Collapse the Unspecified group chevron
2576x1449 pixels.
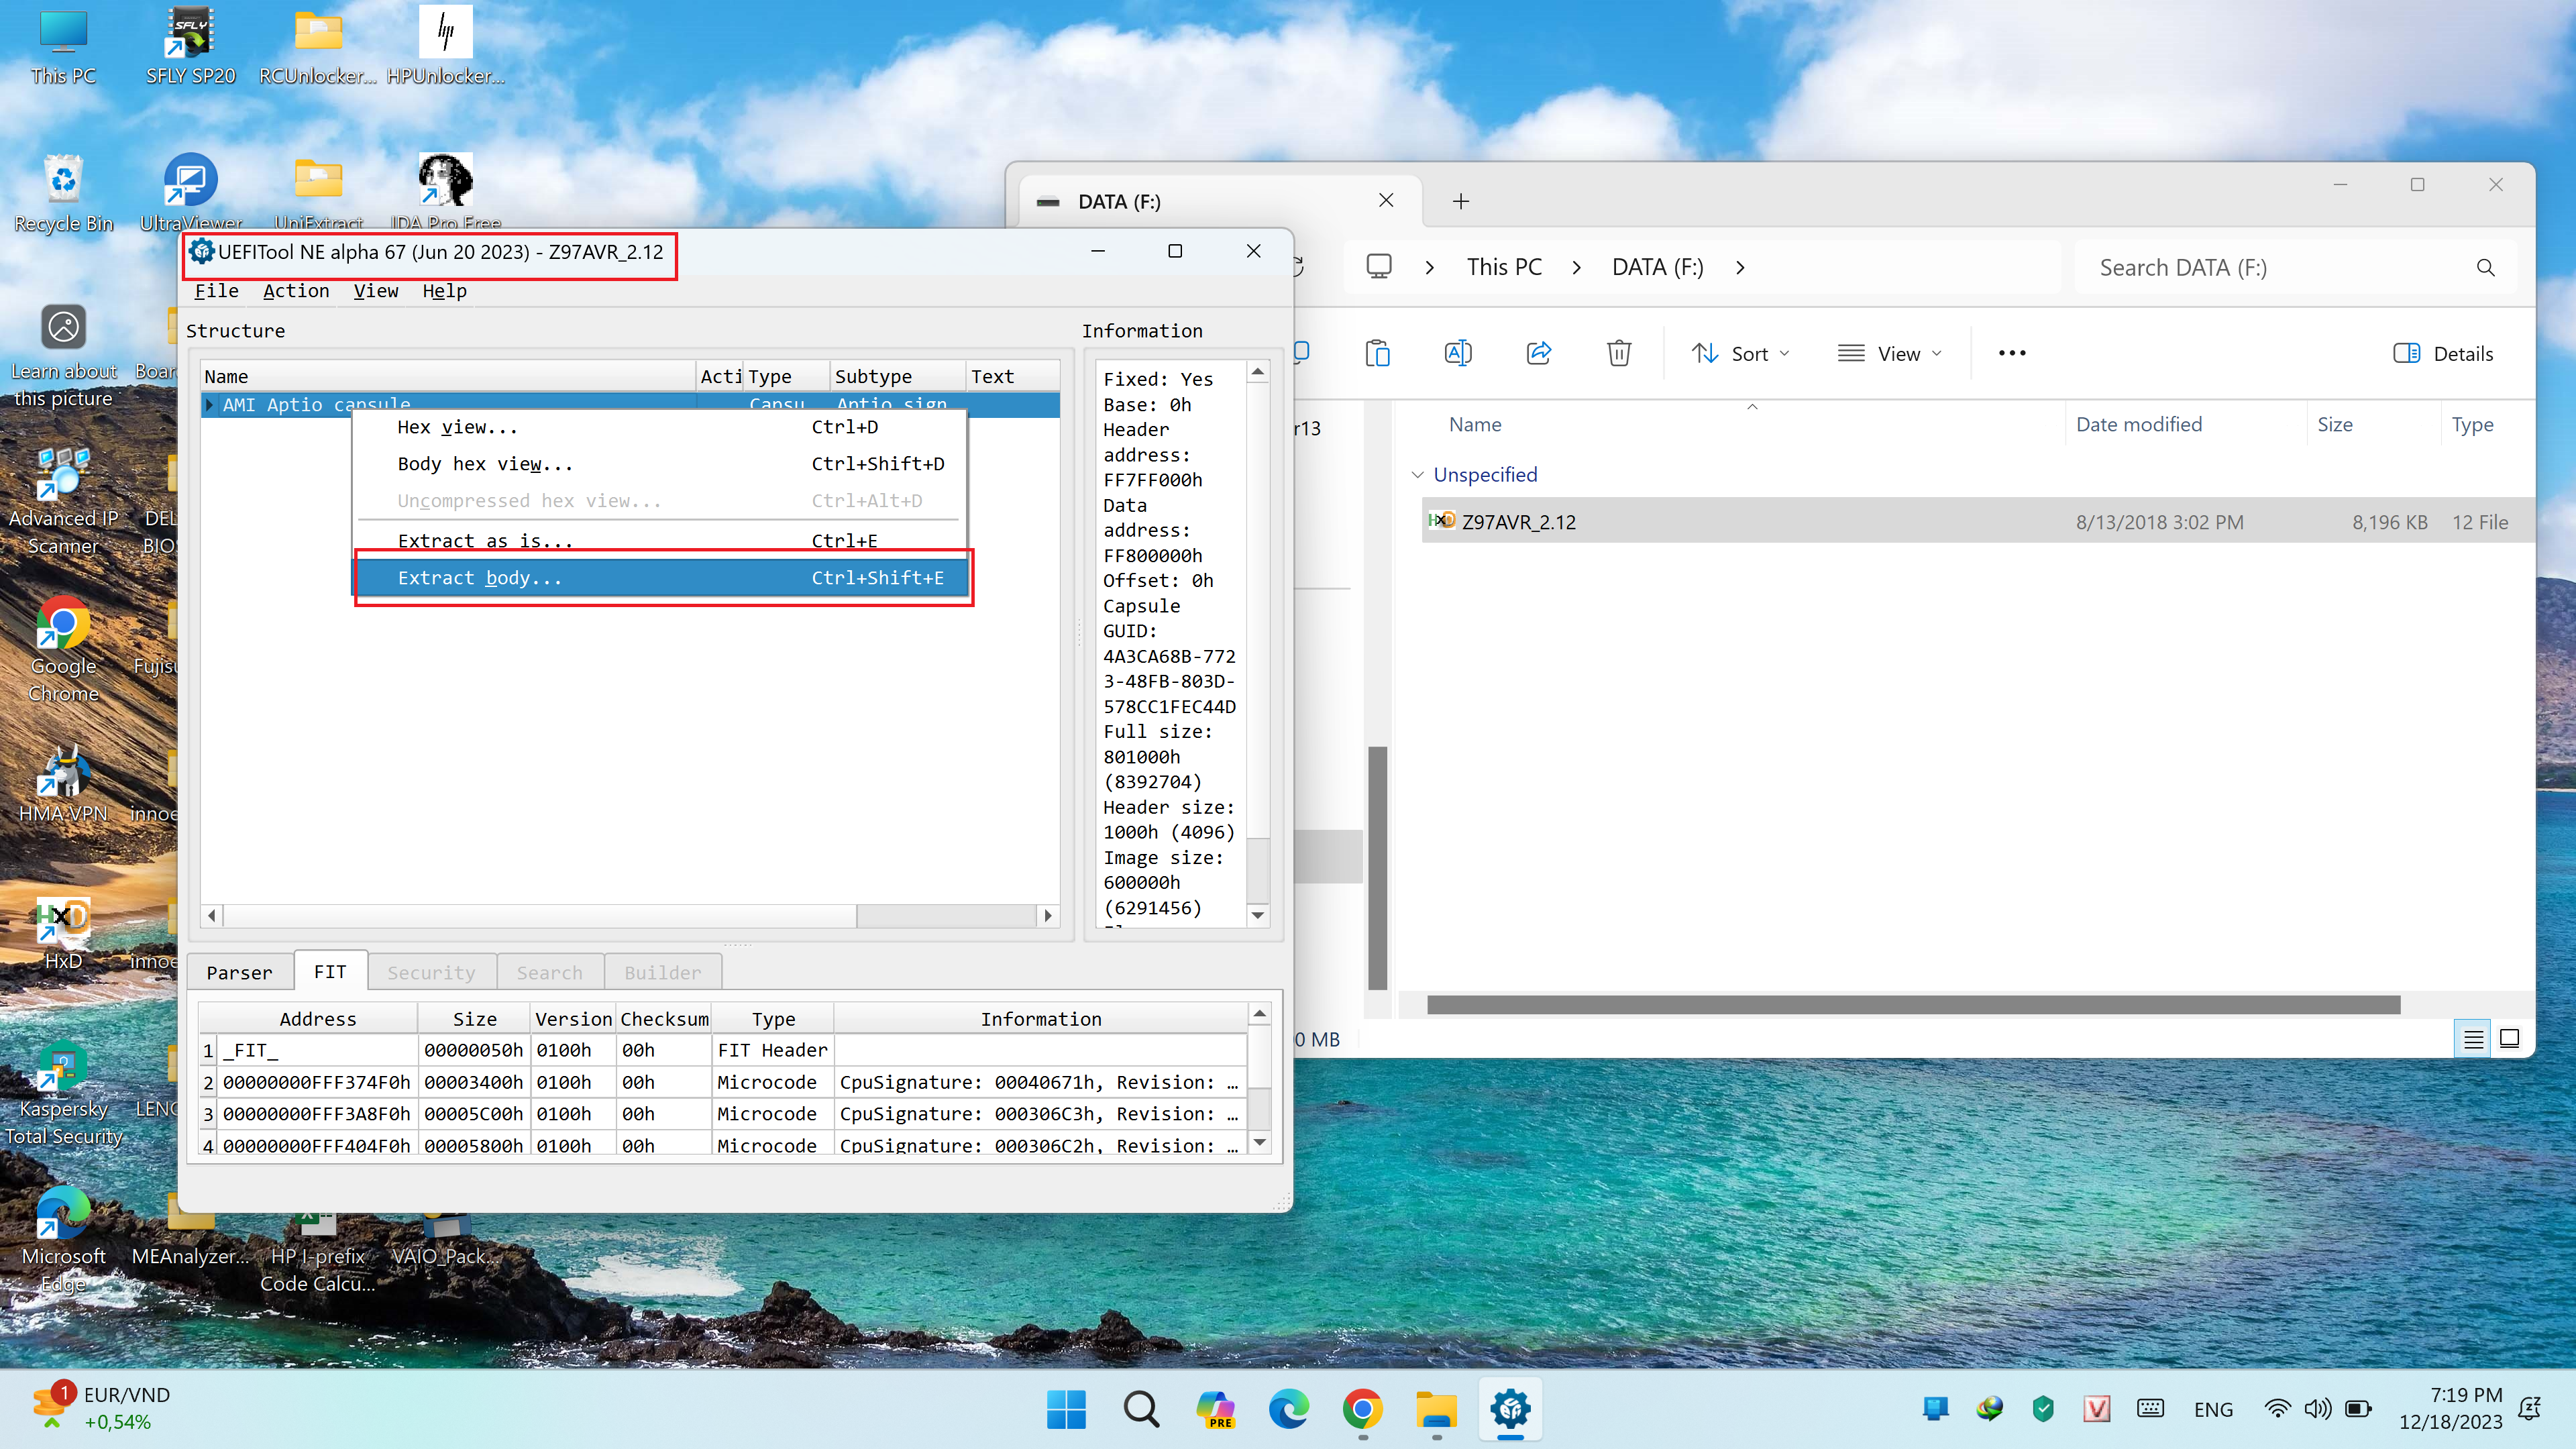tap(1417, 475)
